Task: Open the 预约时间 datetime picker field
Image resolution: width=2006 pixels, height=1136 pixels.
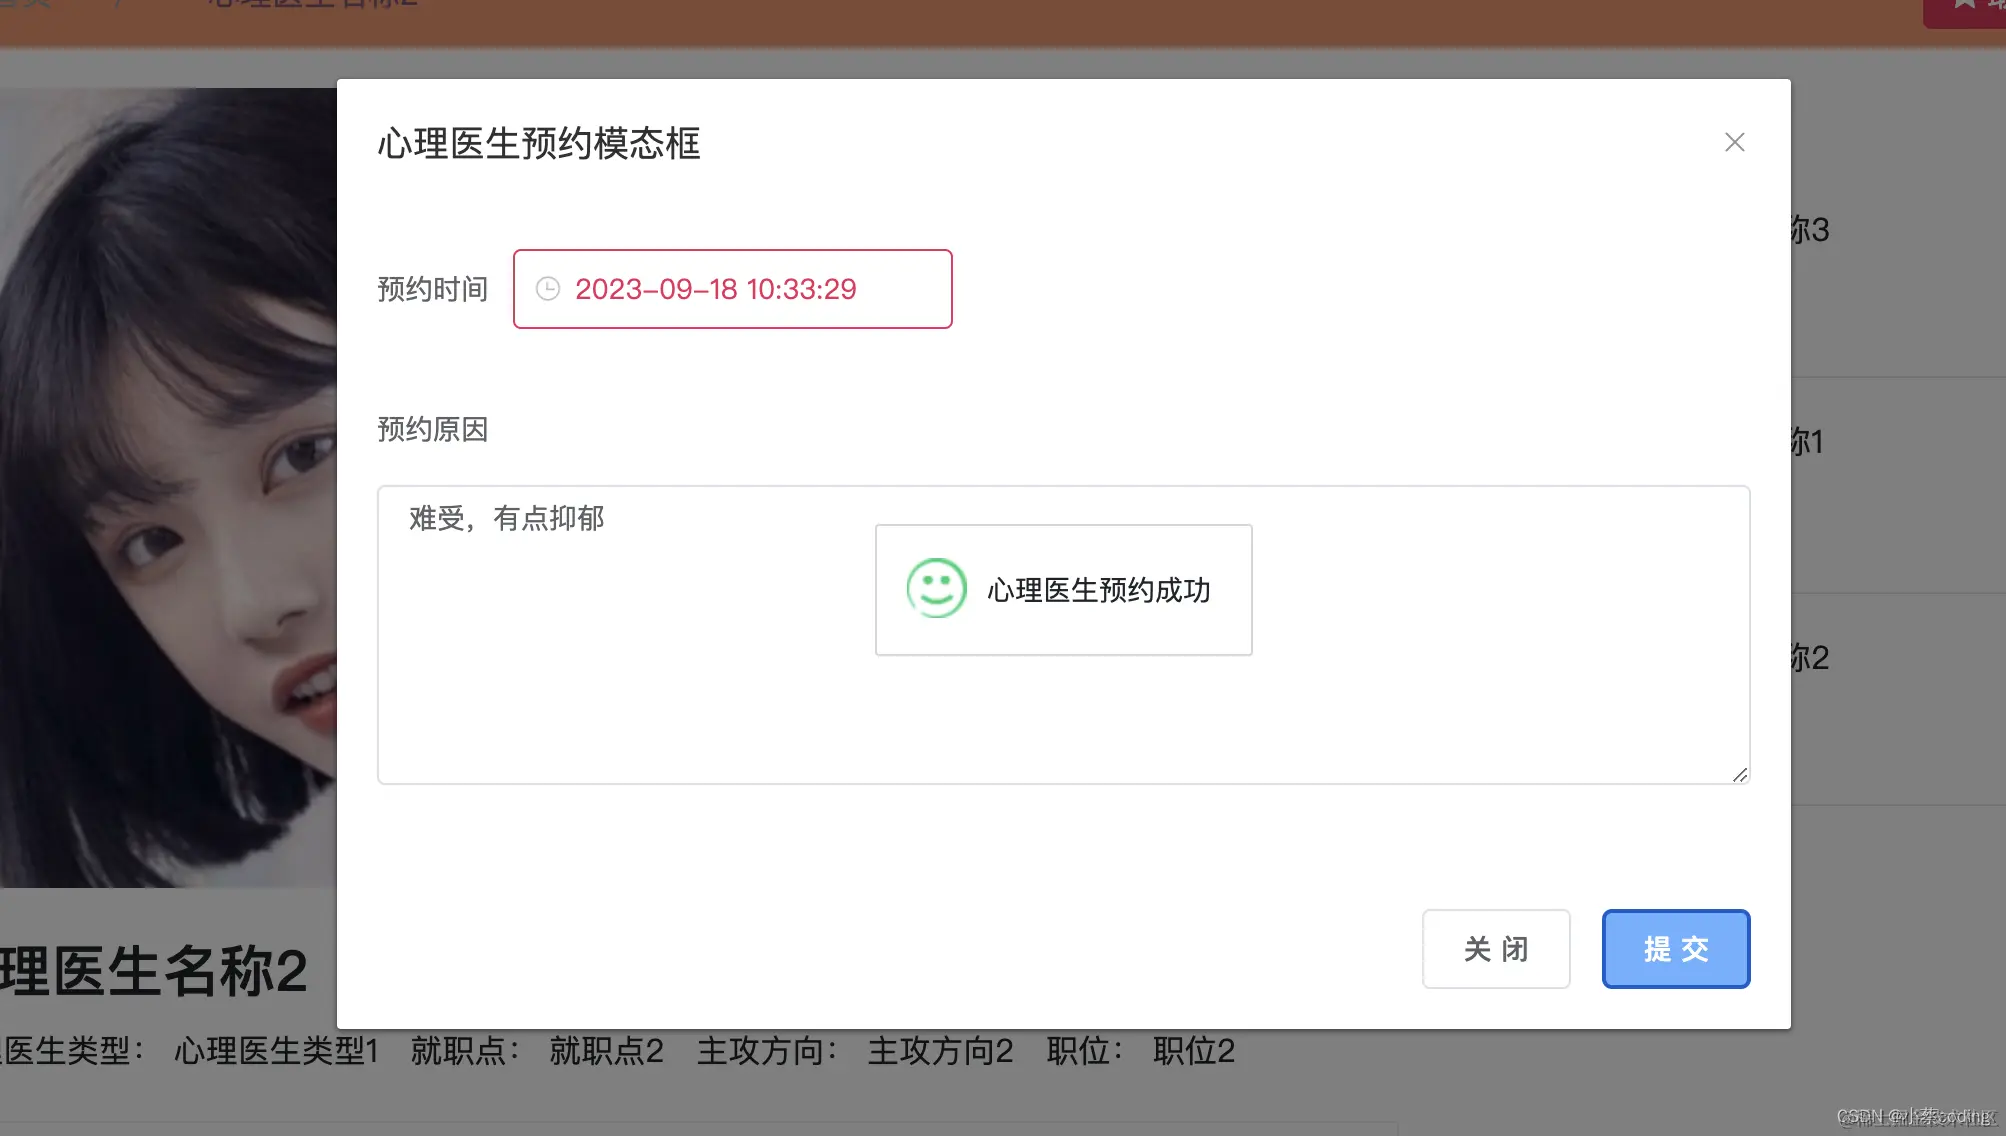Action: coord(732,289)
